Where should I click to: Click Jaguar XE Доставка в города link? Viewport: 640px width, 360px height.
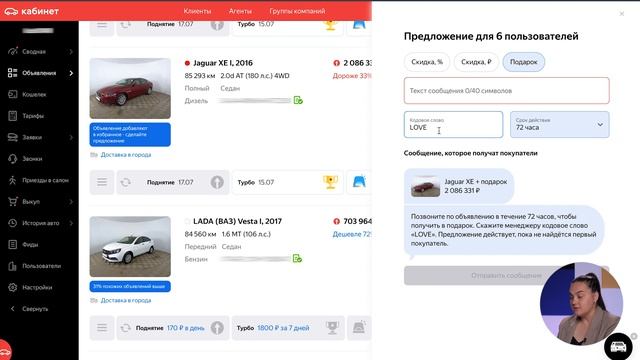126,155
